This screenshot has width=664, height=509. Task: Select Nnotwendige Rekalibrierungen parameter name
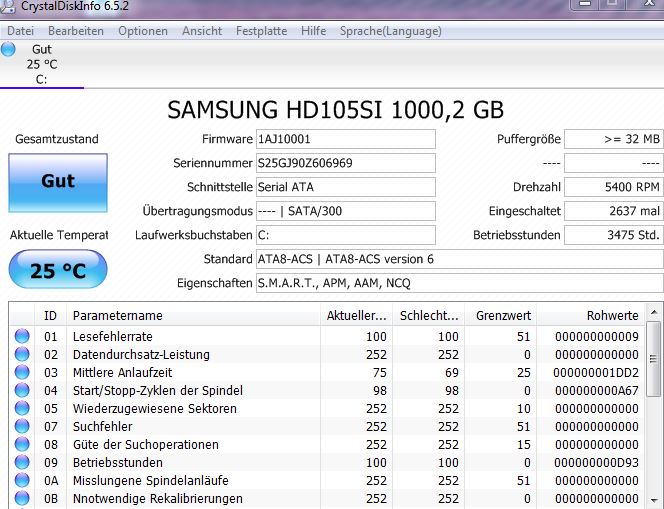pyautogui.click(x=158, y=498)
